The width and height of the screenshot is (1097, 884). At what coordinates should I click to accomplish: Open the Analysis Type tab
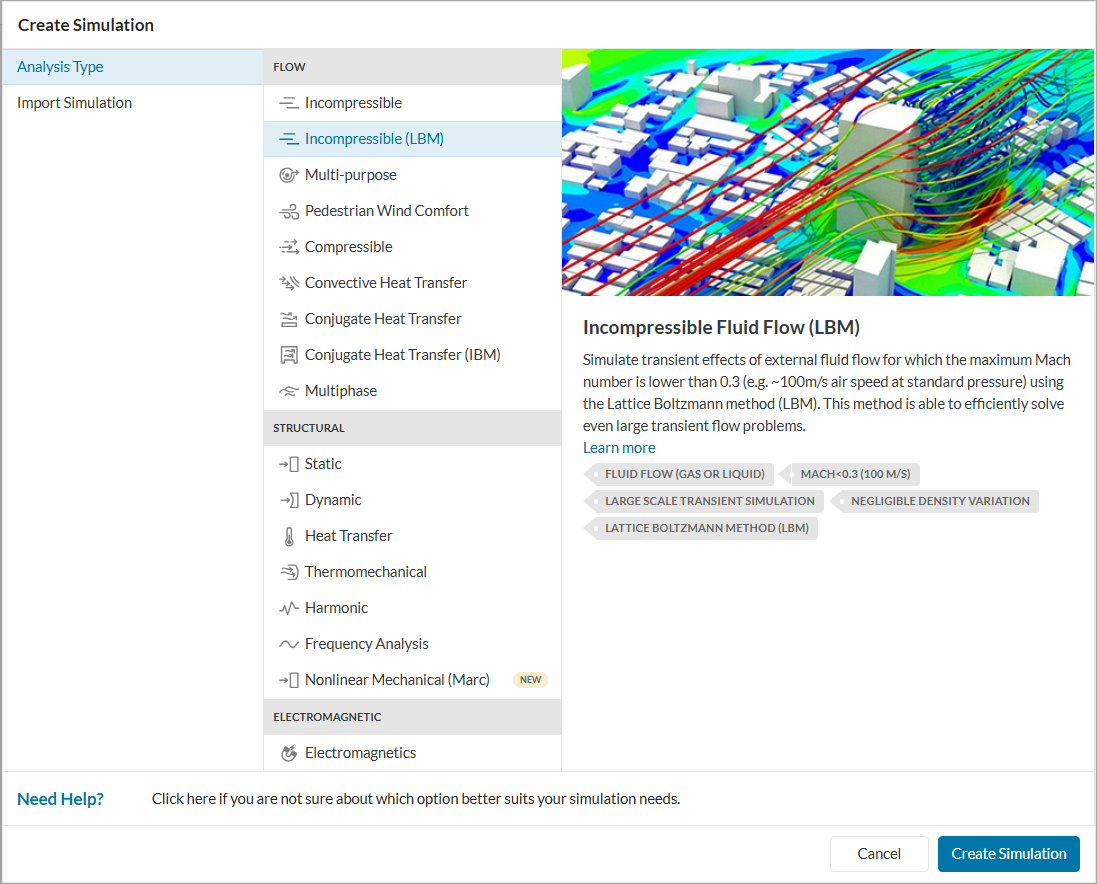[x=60, y=67]
